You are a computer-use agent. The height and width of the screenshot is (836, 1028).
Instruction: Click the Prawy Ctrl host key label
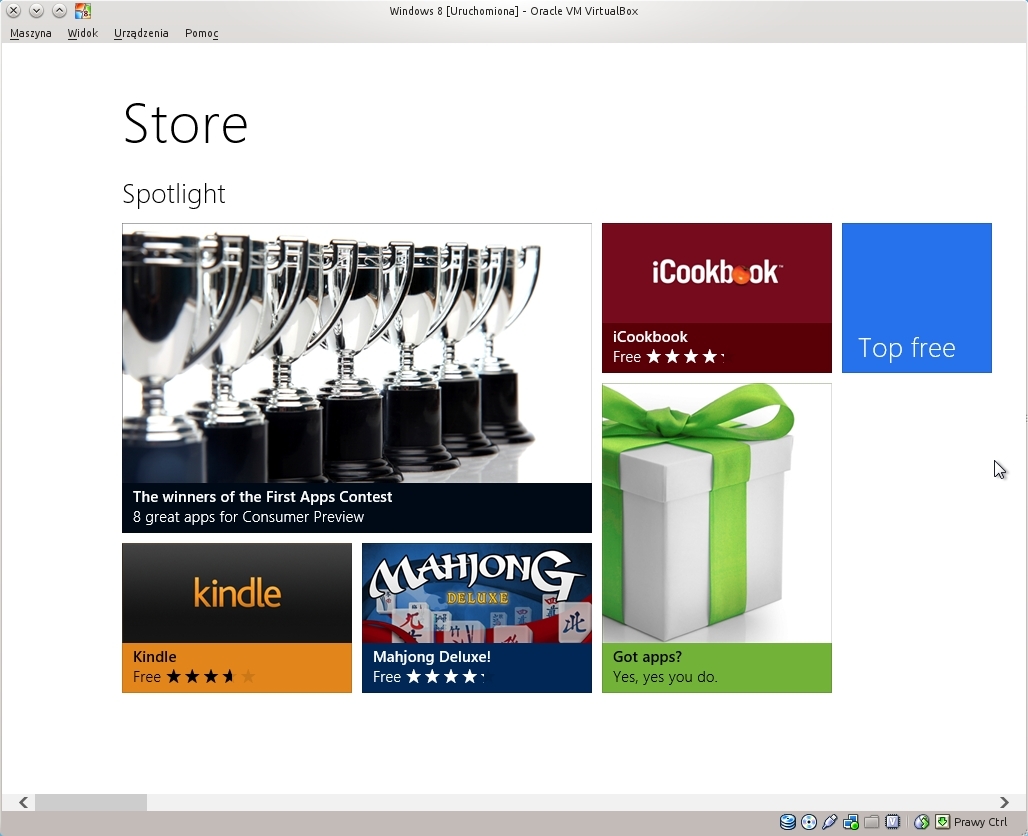coord(980,822)
